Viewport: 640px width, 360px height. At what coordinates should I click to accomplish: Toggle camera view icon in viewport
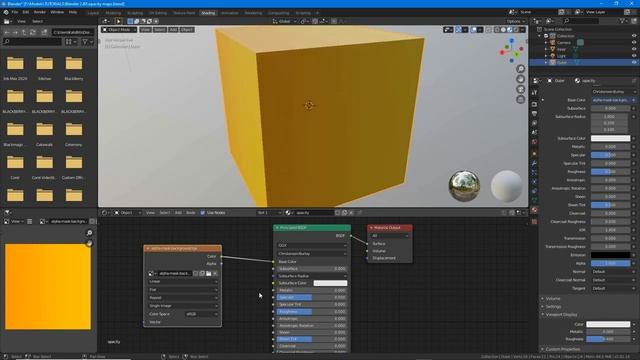pos(520,89)
